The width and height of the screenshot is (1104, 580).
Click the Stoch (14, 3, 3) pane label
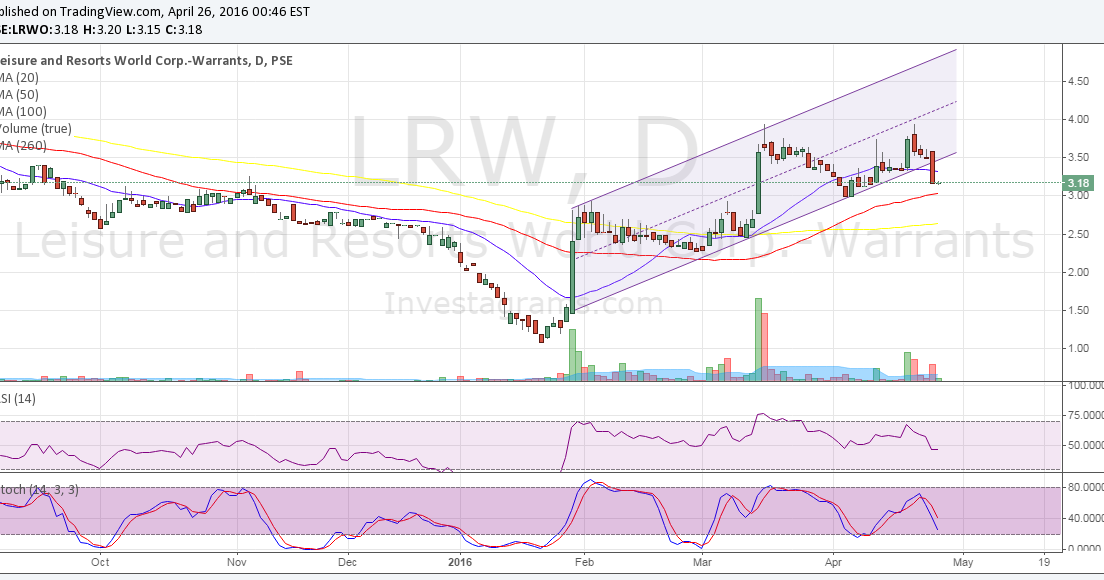(x=39, y=489)
